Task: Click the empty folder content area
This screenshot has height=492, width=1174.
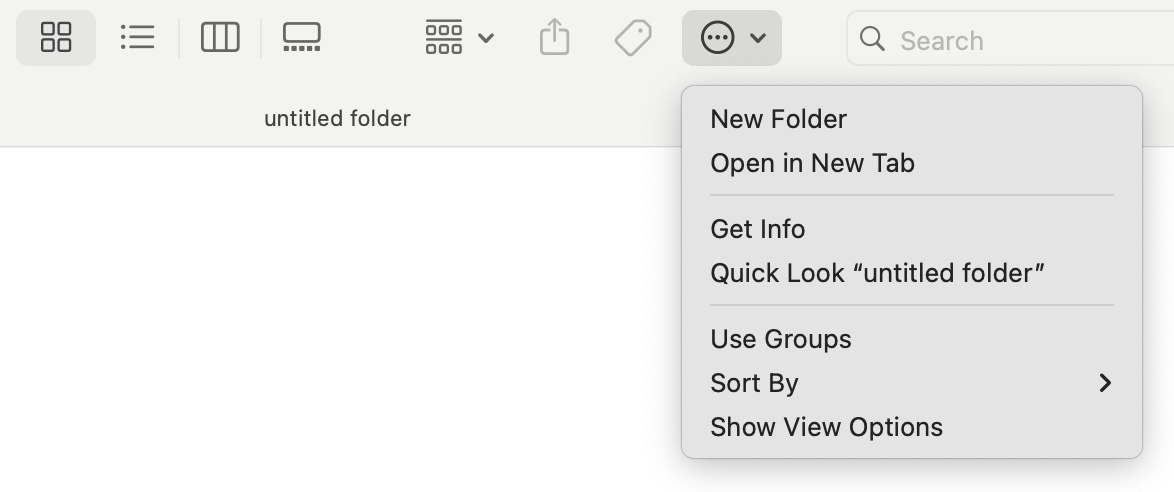Action: pyautogui.click(x=340, y=320)
